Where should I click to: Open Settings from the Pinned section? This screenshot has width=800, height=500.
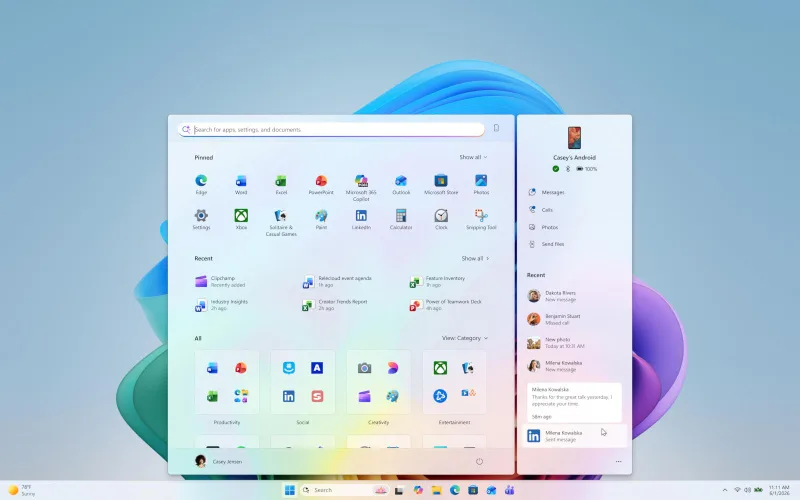point(201,220)
